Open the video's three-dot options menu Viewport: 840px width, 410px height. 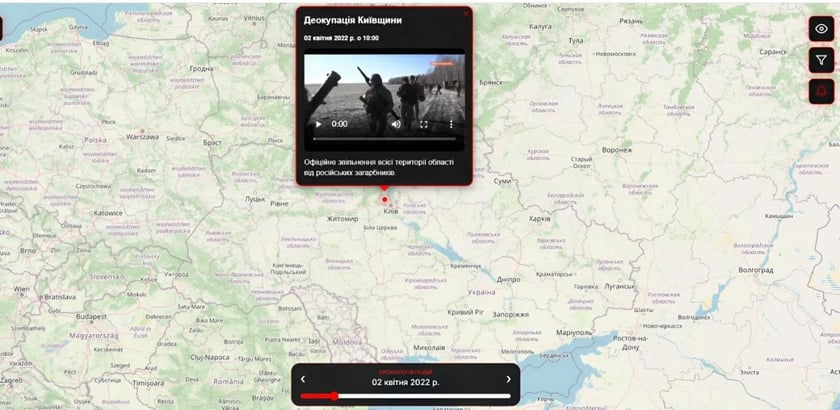[x=451, y=124]
